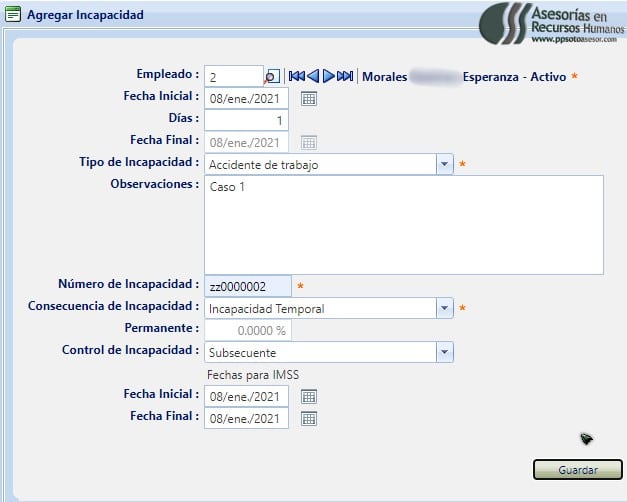Click into the Empleado number field

[234, 76]
